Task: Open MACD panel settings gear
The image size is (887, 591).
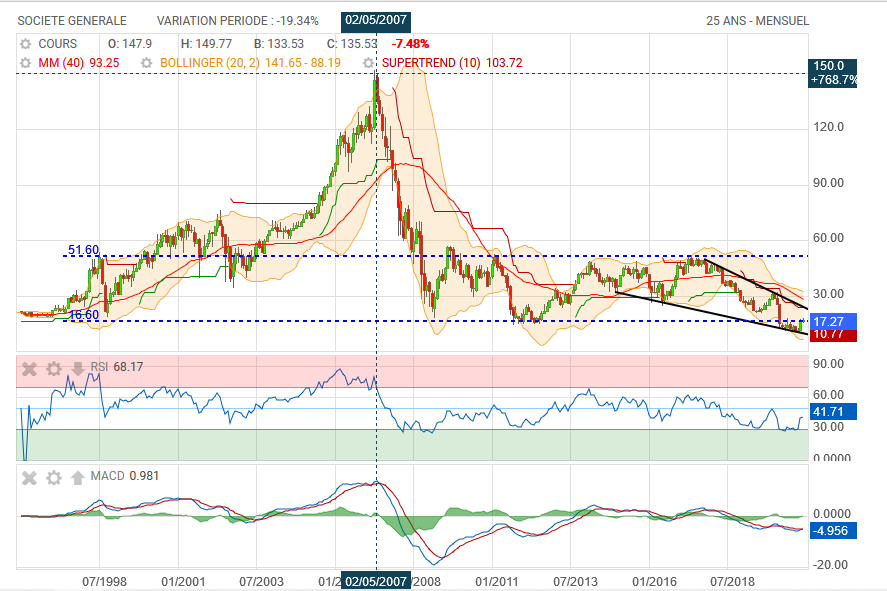Action: pos(54,477)
